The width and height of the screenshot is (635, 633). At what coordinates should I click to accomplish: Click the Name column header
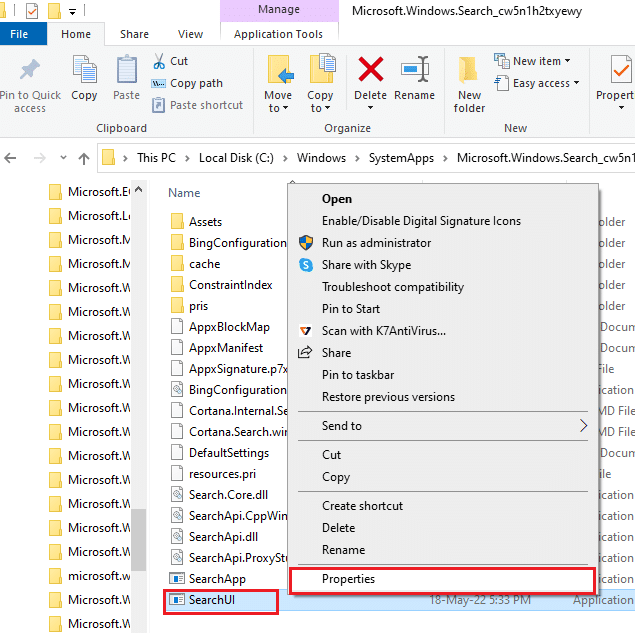point(184,193)
